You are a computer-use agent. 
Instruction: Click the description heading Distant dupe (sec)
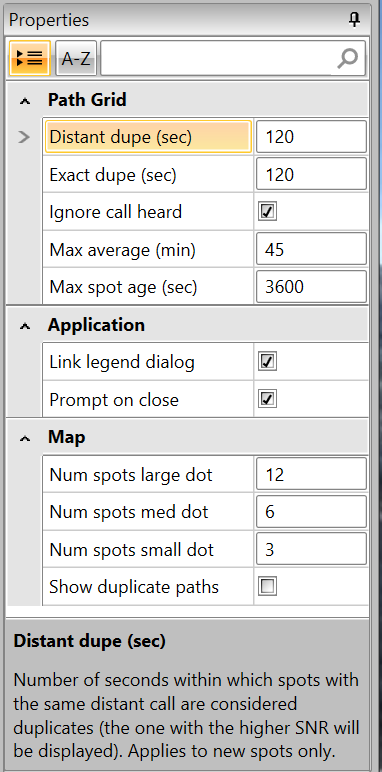(x=90, y=641)
